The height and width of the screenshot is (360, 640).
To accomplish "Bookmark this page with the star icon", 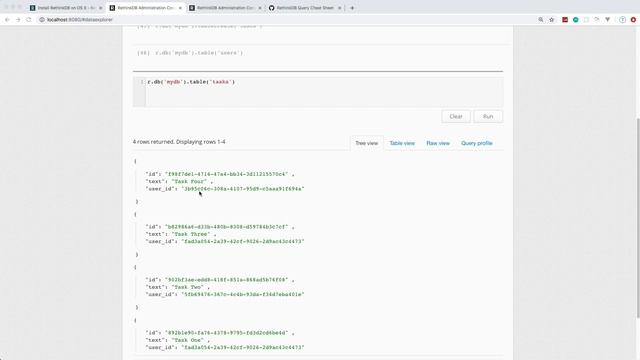I will (552, 20).
